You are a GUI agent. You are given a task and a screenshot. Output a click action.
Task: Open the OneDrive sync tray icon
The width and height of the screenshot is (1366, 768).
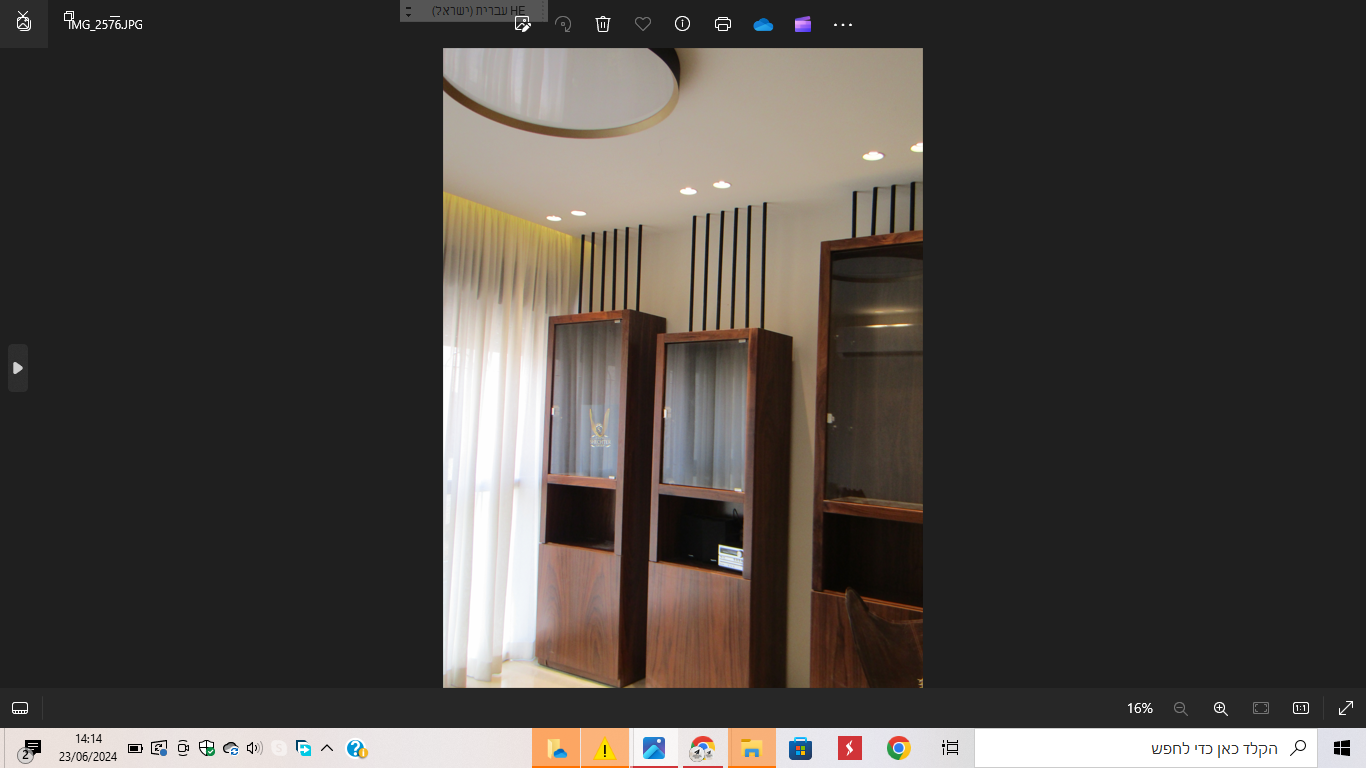pyautogui.click(x=231, y=748)
